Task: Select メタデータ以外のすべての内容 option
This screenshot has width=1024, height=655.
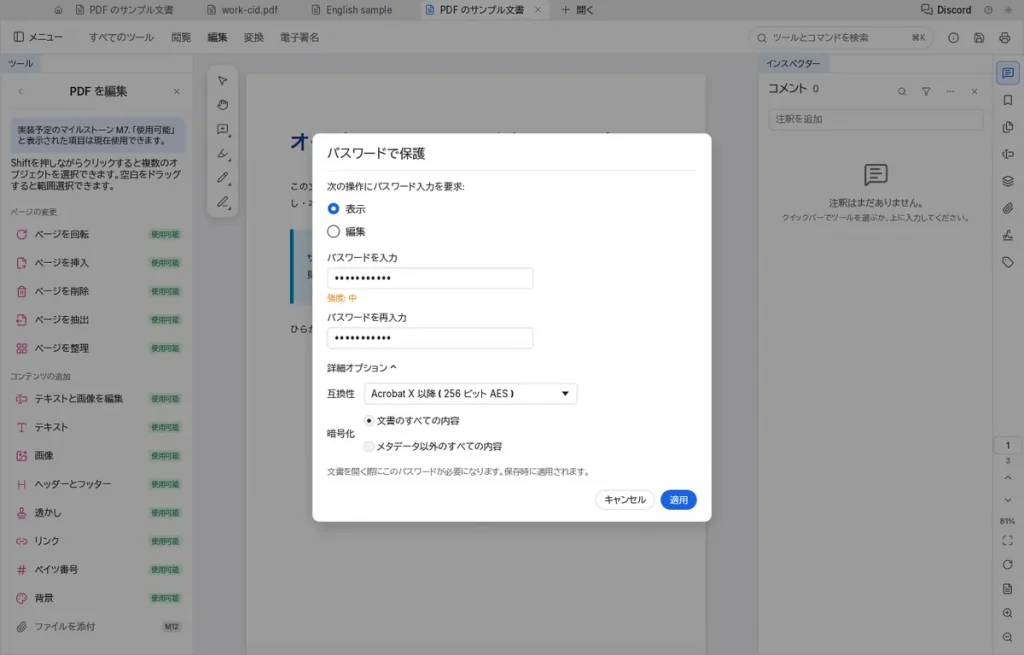Action: [369, 446]
